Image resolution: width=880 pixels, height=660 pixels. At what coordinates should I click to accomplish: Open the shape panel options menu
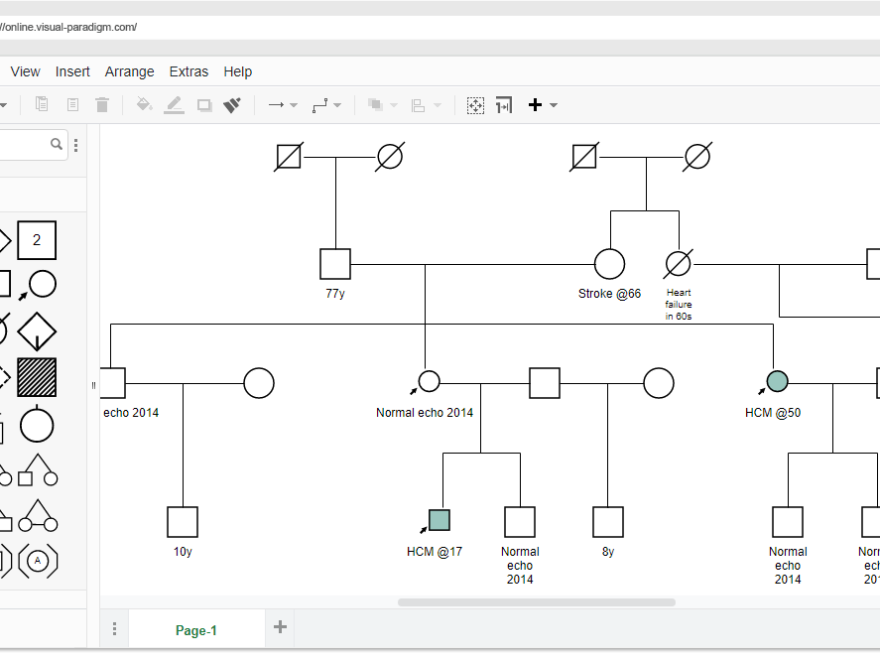click(75, 144)
